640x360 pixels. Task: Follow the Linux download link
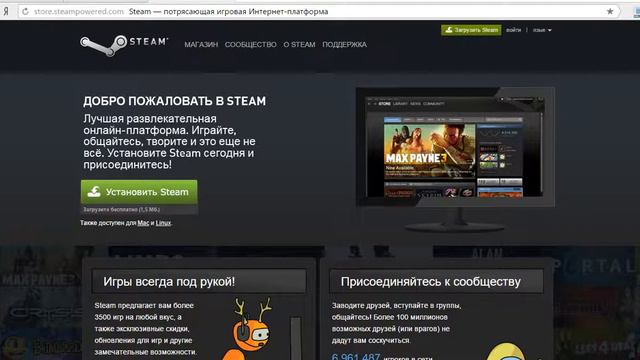[163, 223]
